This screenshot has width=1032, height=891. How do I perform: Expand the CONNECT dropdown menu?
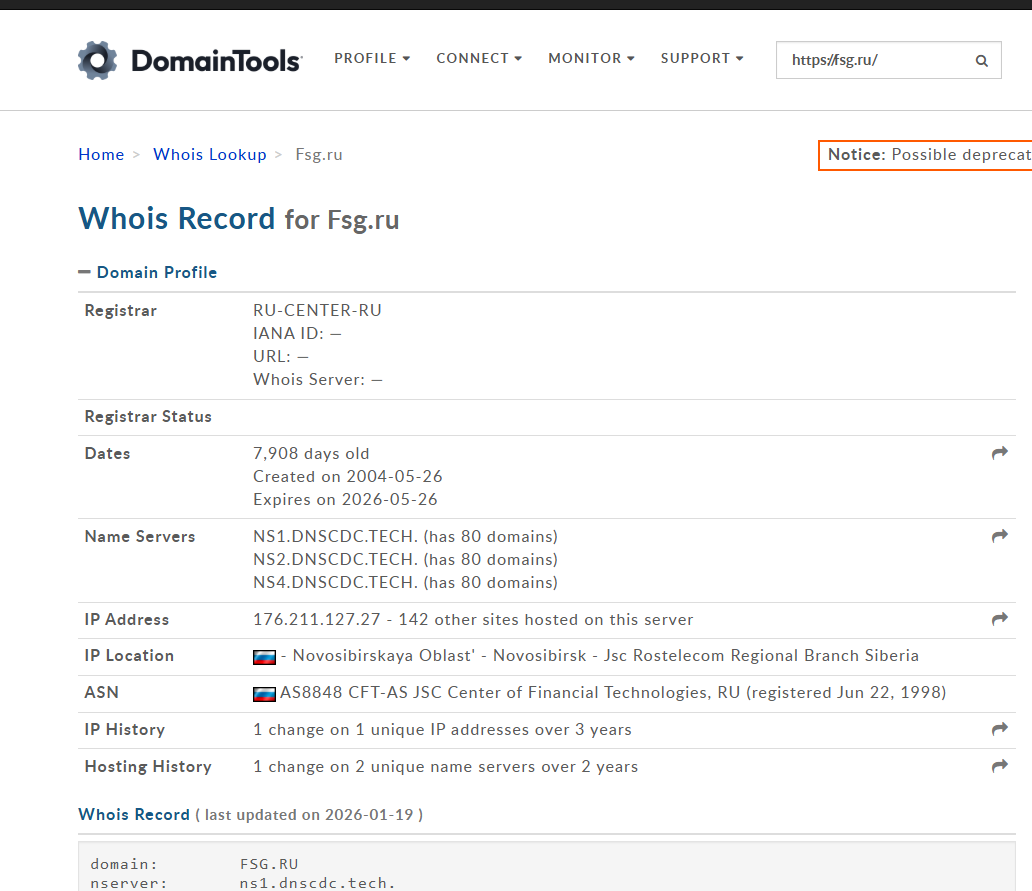[479, 59]
